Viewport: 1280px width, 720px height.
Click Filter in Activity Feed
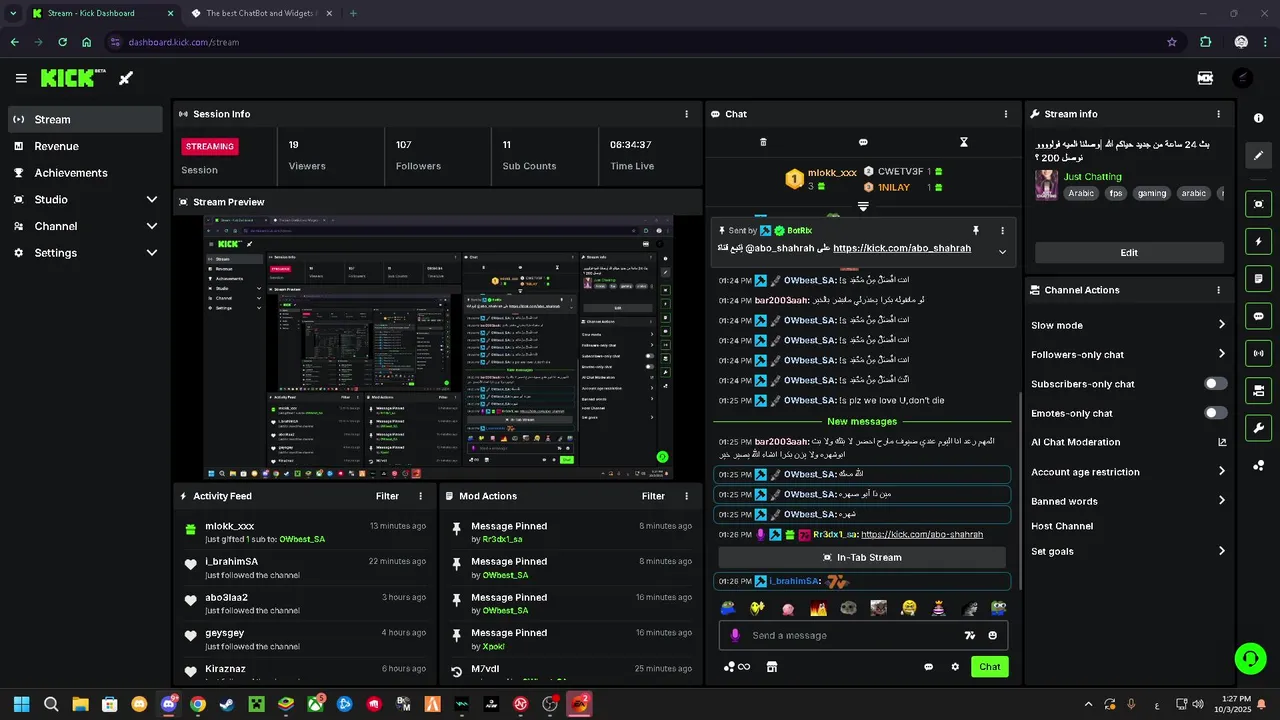pyautogui.click(x=387, y=496)
